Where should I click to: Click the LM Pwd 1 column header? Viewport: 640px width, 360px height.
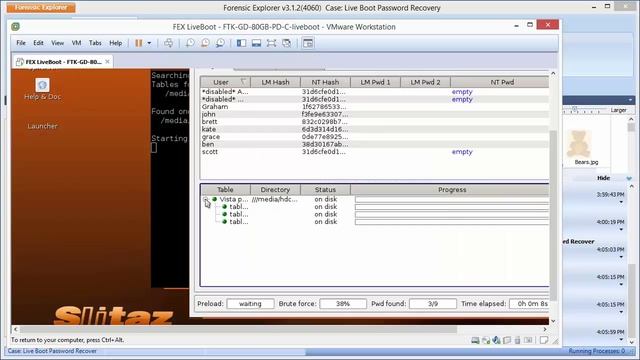(376, 82)
